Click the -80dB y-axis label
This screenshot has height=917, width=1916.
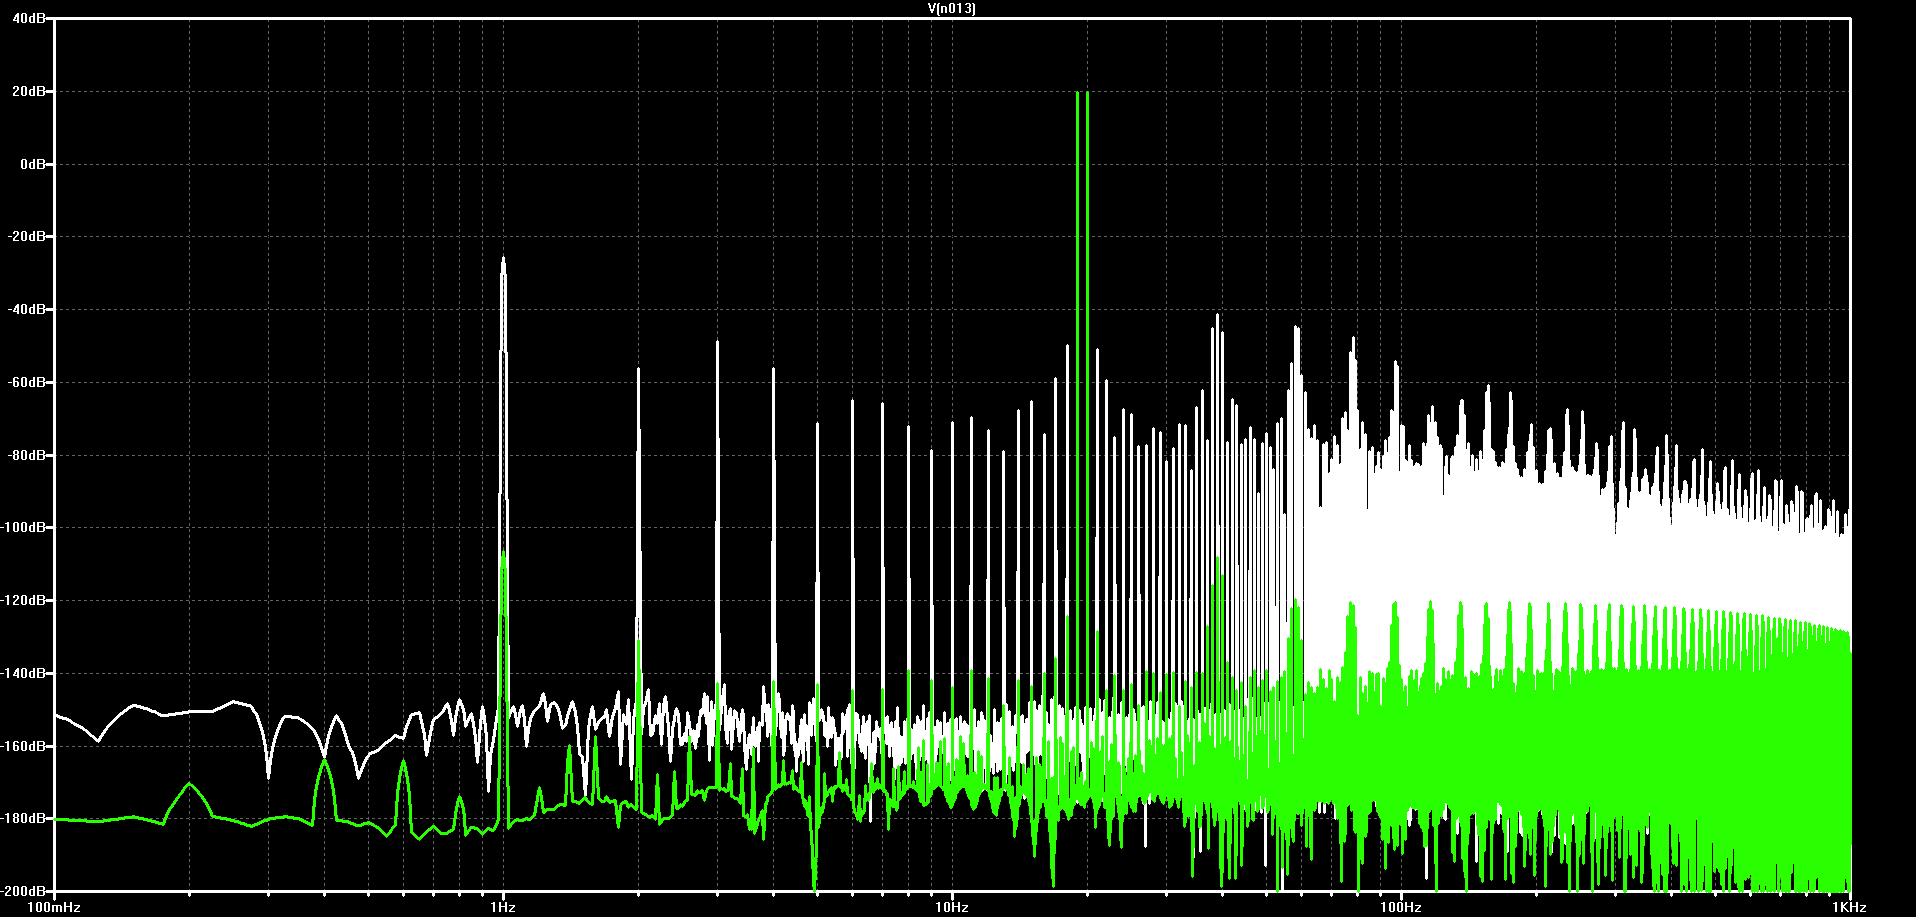tap(28, 455)
